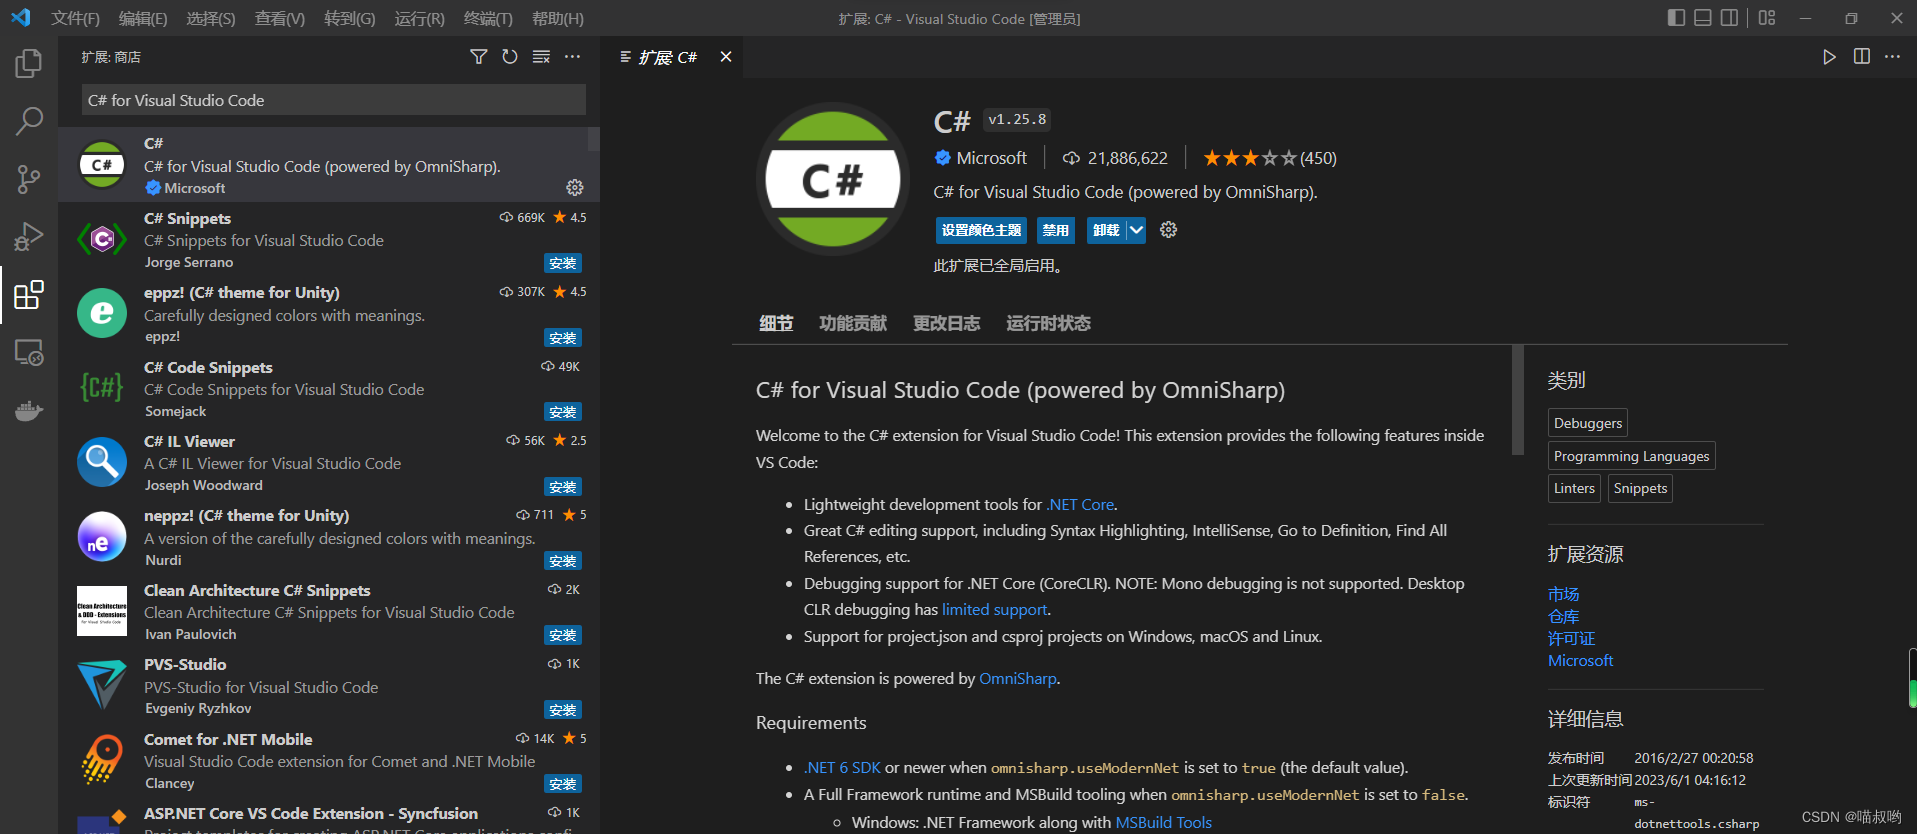Open the 终端(T) menu
Screen dimensions: 1917x834
point(488,18)
